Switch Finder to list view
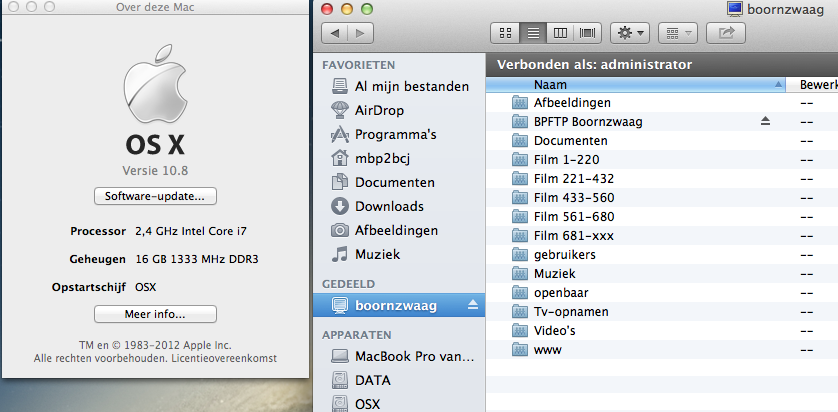This screenshot has height=412, width=838. 533,33
